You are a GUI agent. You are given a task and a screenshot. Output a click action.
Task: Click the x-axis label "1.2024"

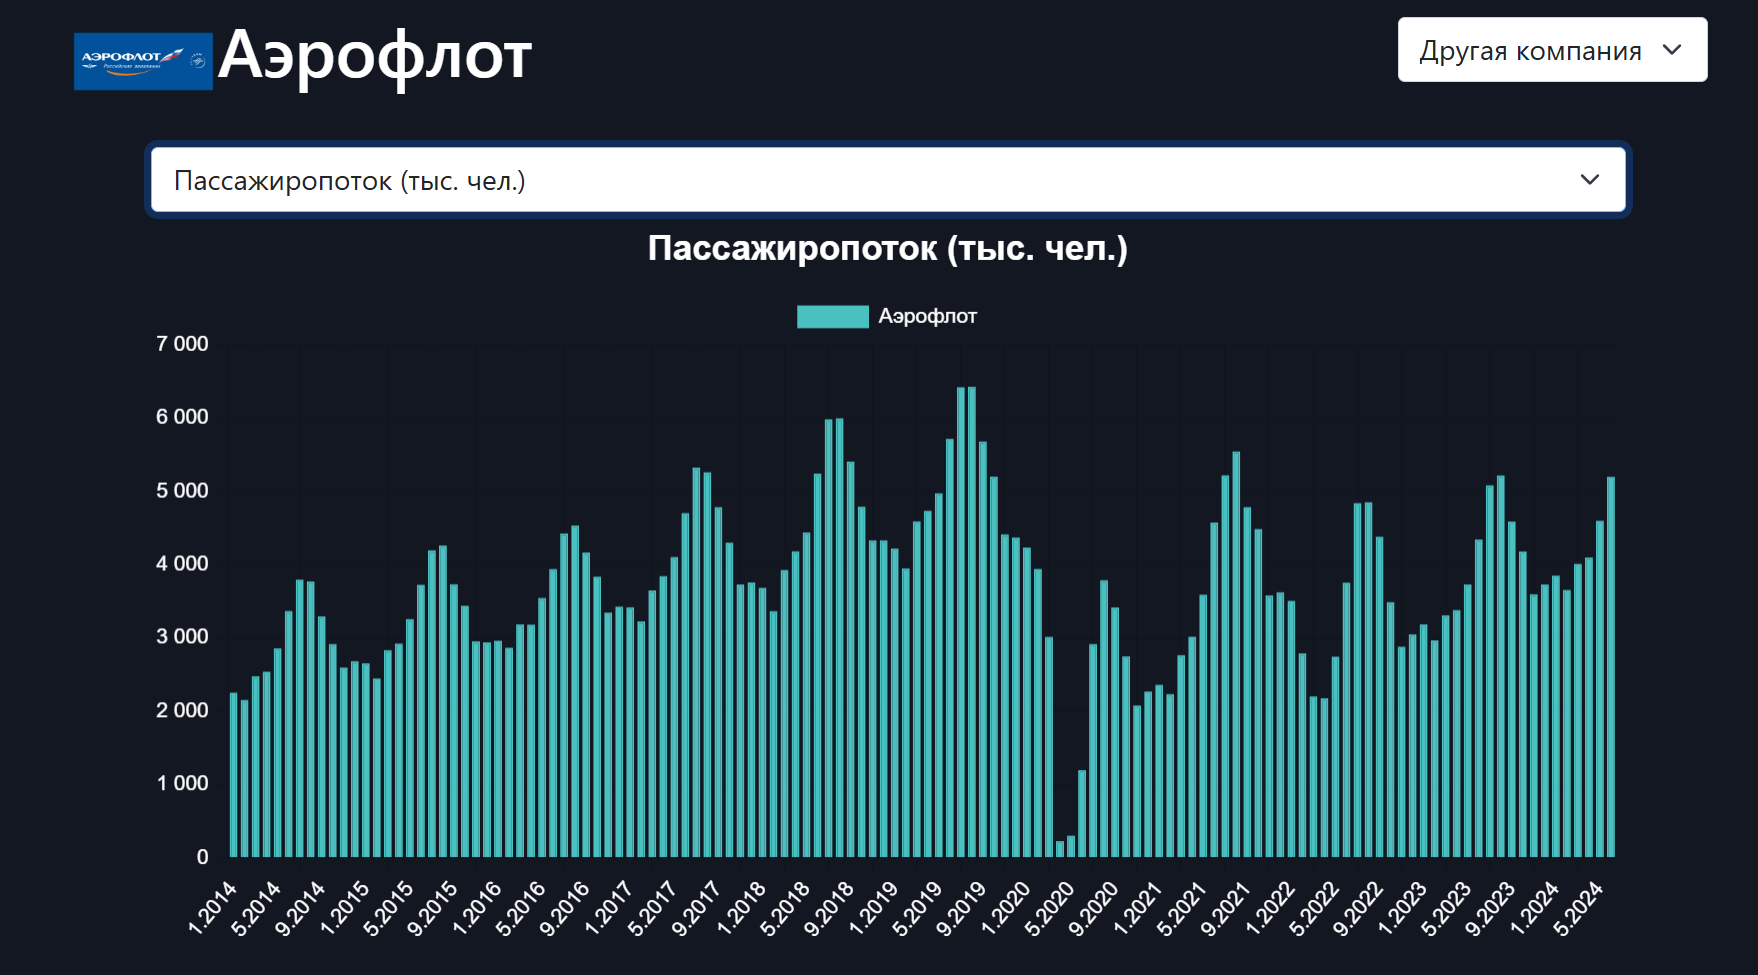click(1536, 908)
